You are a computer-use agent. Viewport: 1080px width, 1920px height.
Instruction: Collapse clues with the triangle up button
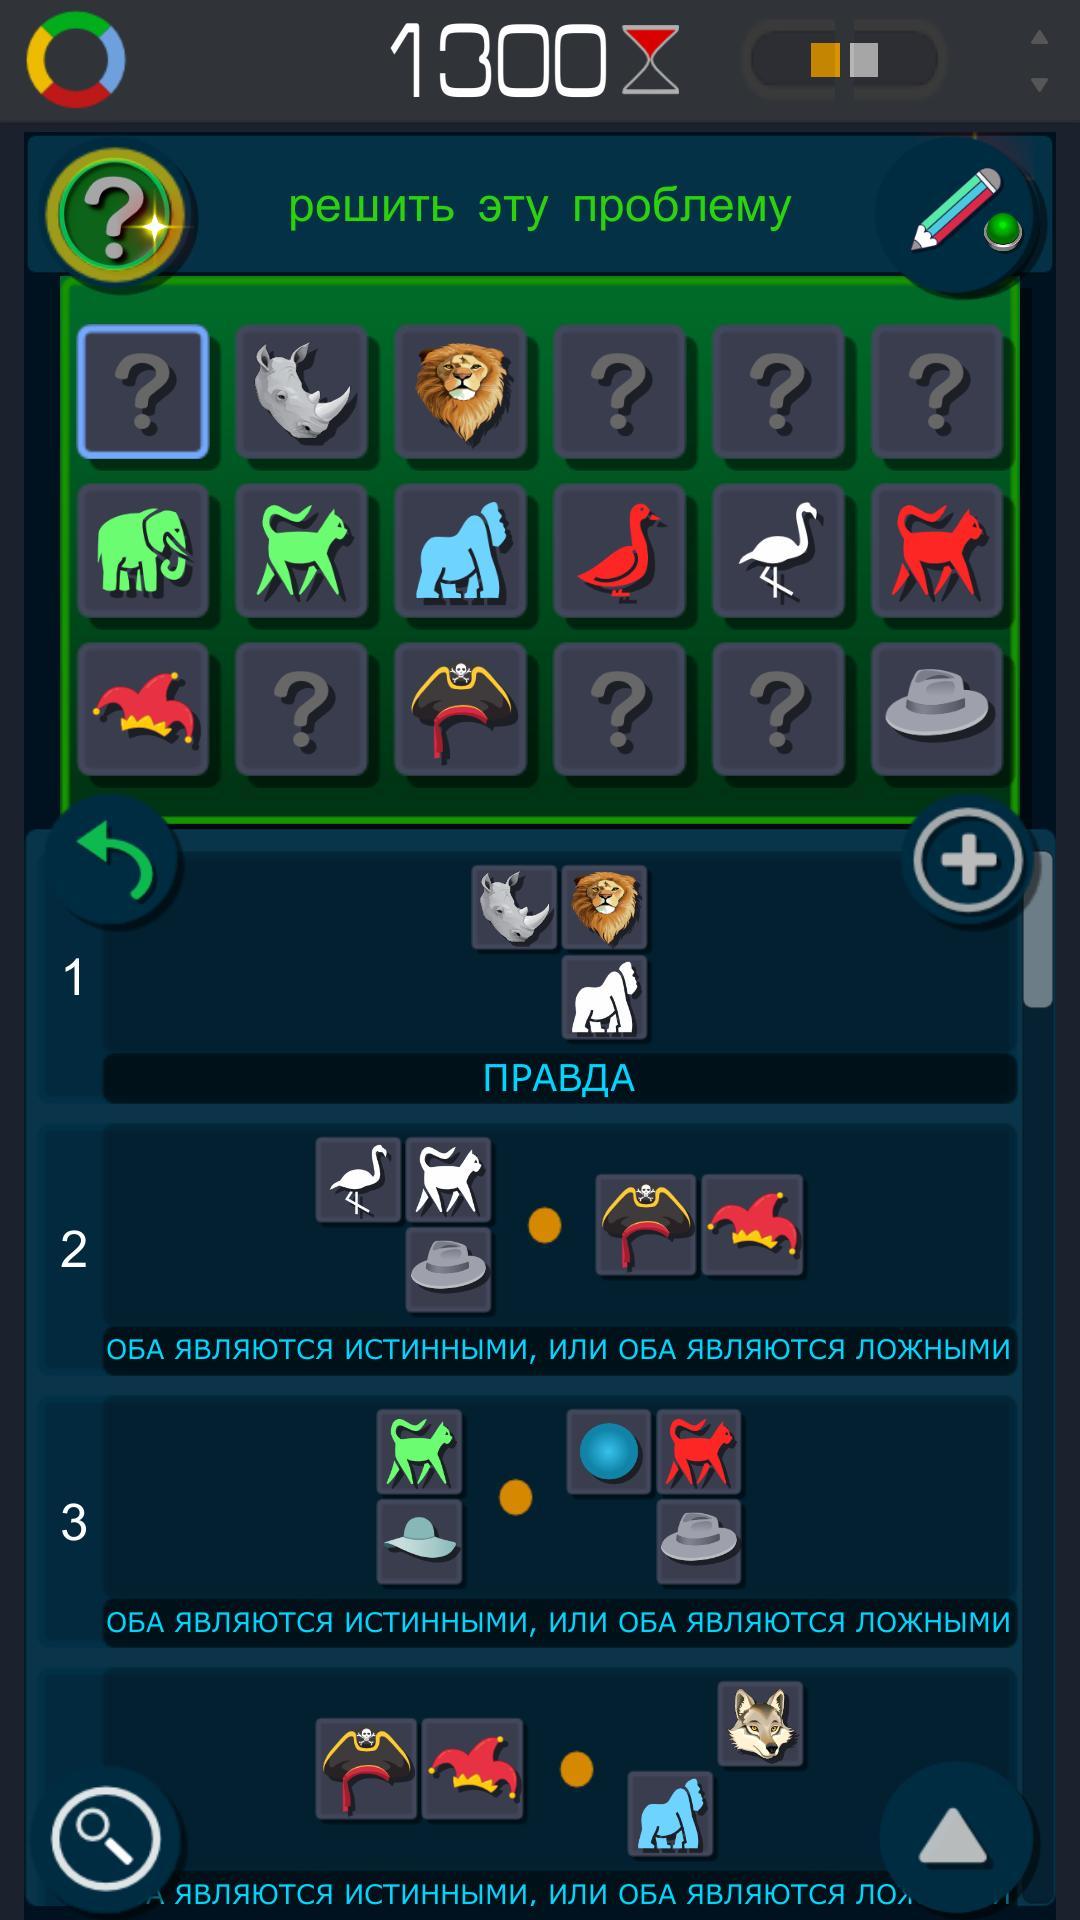953,1838
